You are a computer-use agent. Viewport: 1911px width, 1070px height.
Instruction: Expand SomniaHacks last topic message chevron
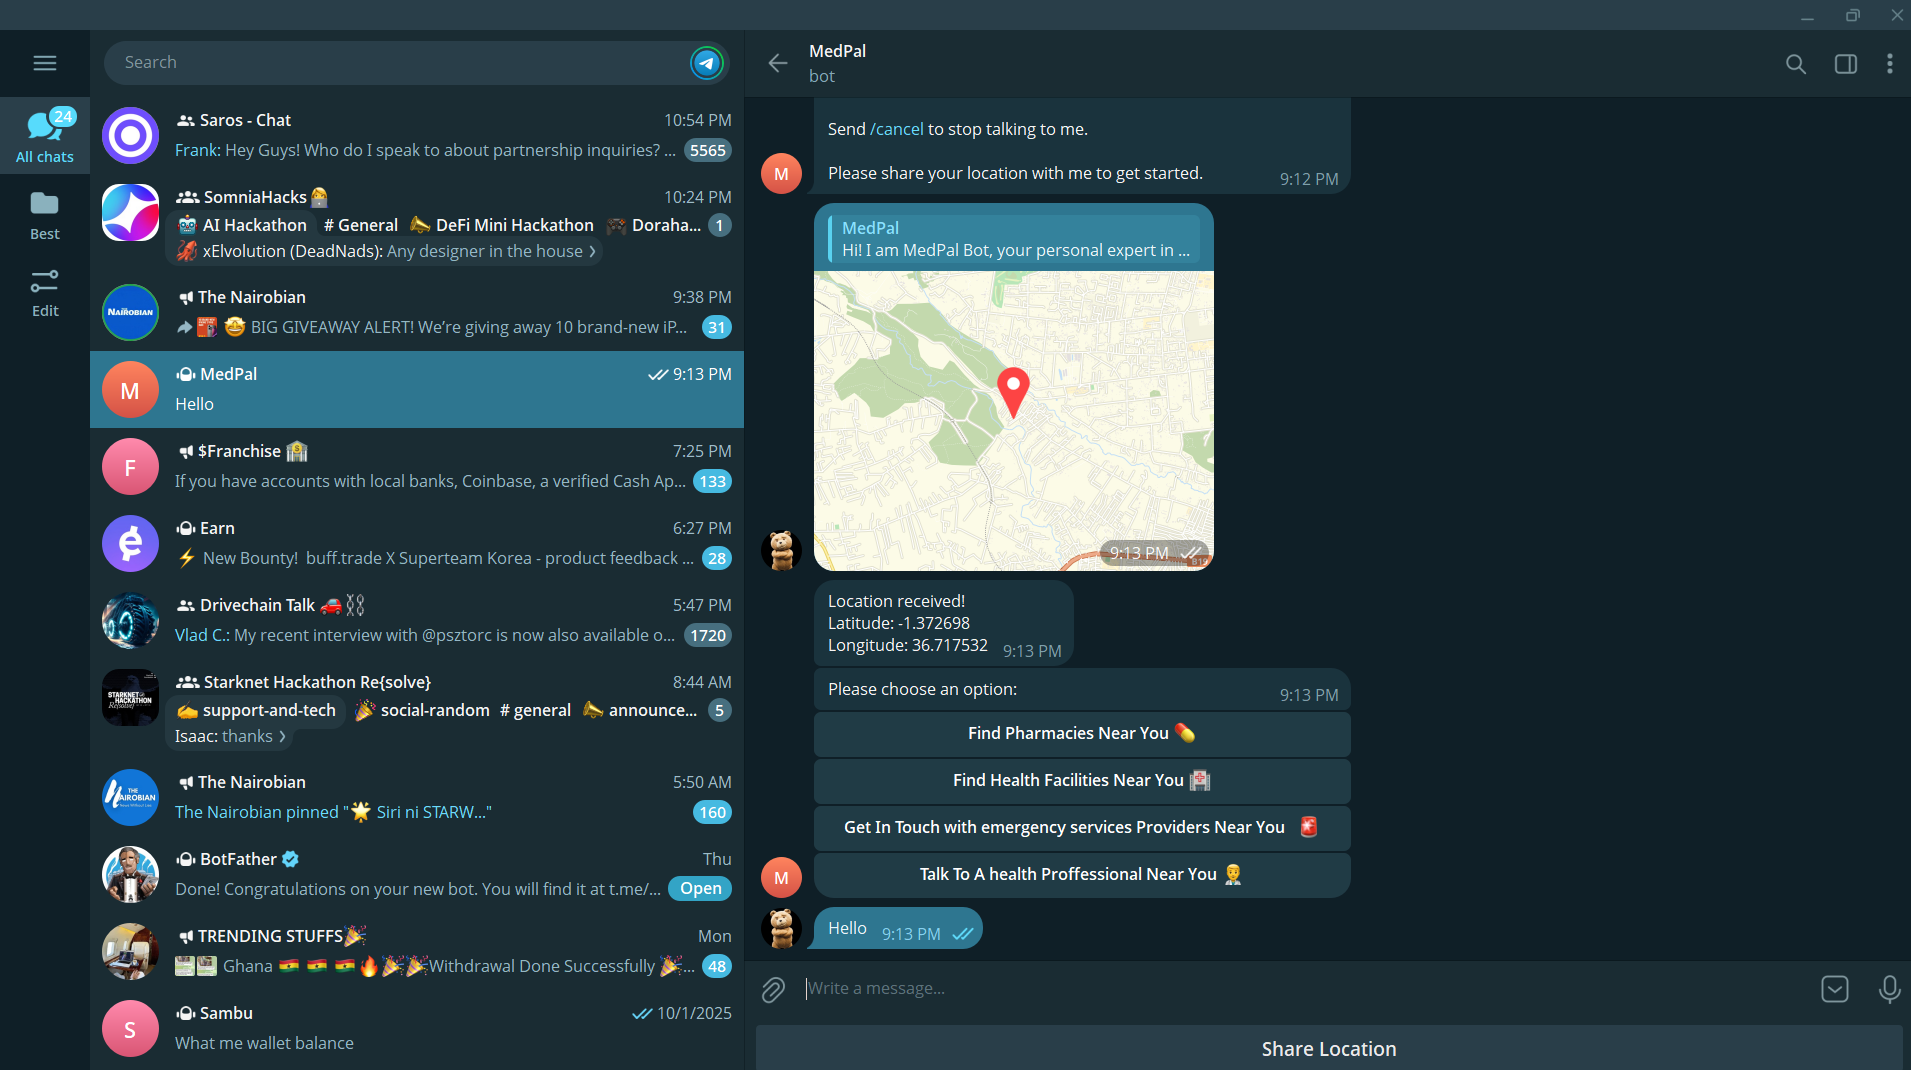coord(592,252)
